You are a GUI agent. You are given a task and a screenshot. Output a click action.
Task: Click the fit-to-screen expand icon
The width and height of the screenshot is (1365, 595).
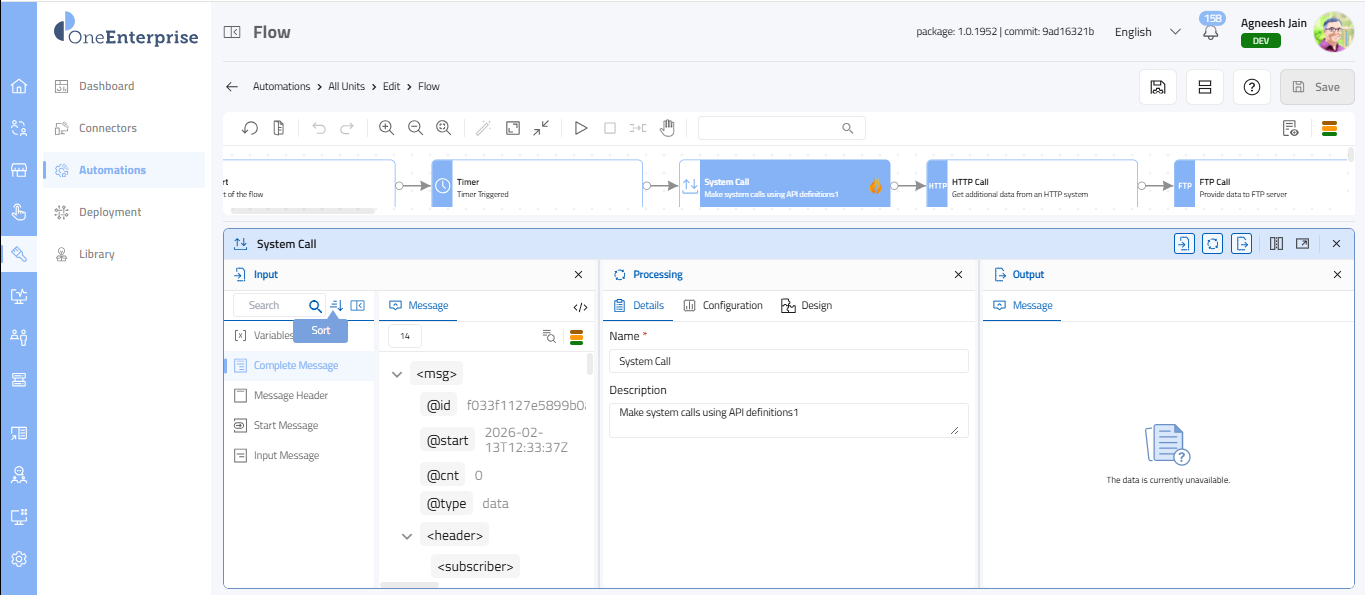pos(512,128)
